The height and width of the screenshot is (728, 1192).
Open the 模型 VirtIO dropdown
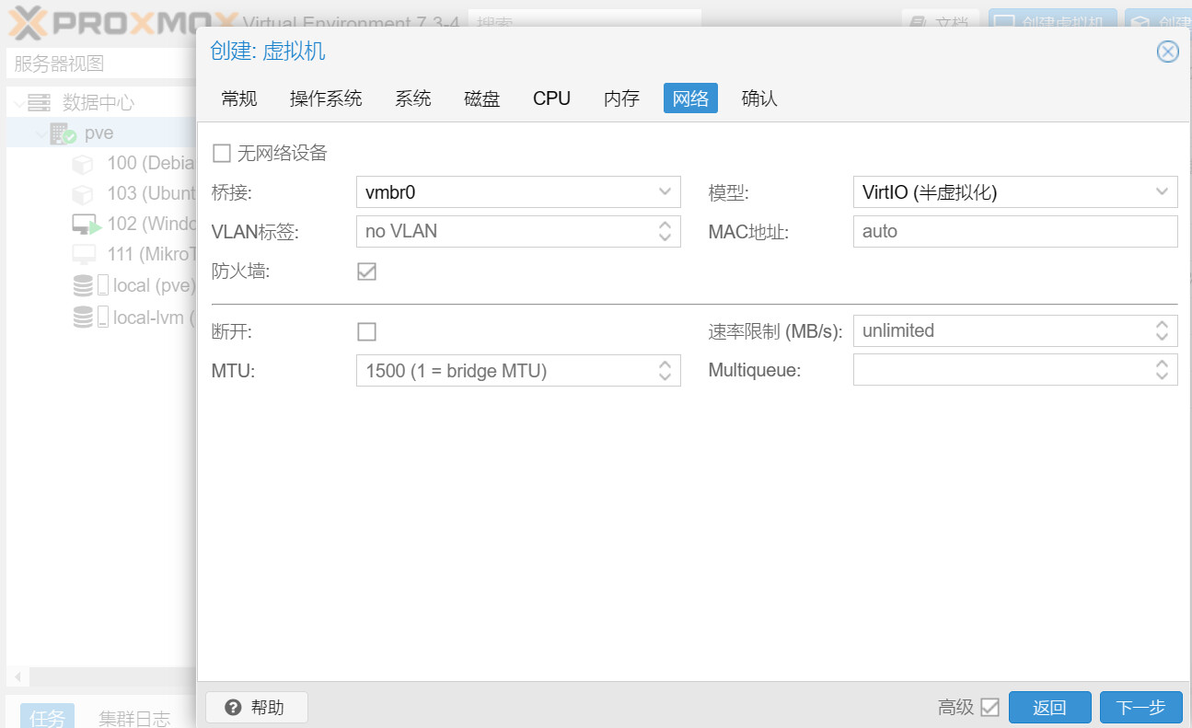(x=1162, y=192)
